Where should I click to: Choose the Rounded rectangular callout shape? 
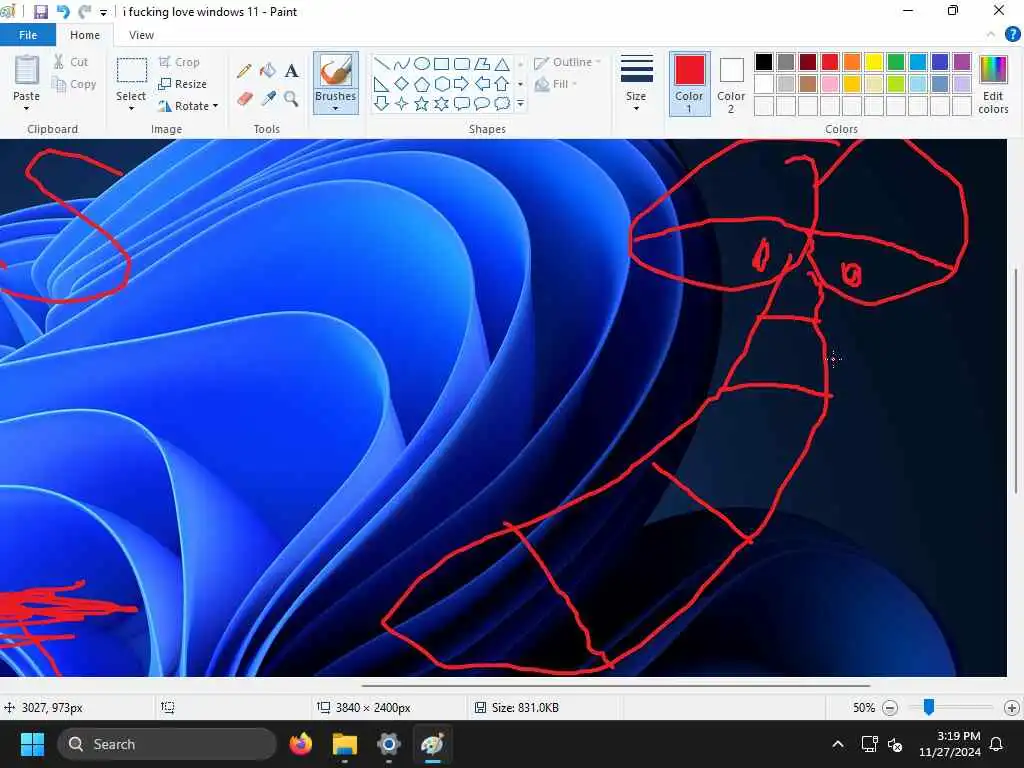462,103
